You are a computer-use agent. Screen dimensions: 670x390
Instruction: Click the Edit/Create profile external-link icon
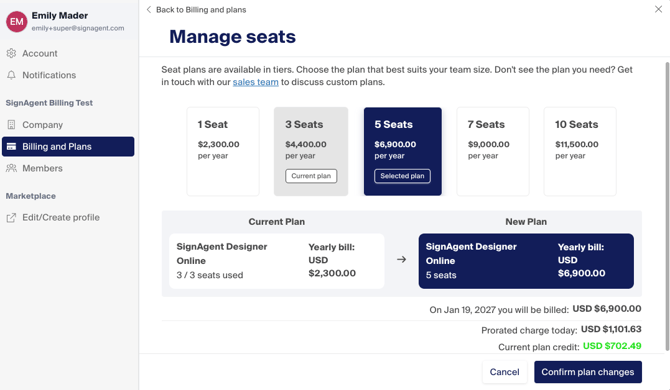tap(11, 218)
